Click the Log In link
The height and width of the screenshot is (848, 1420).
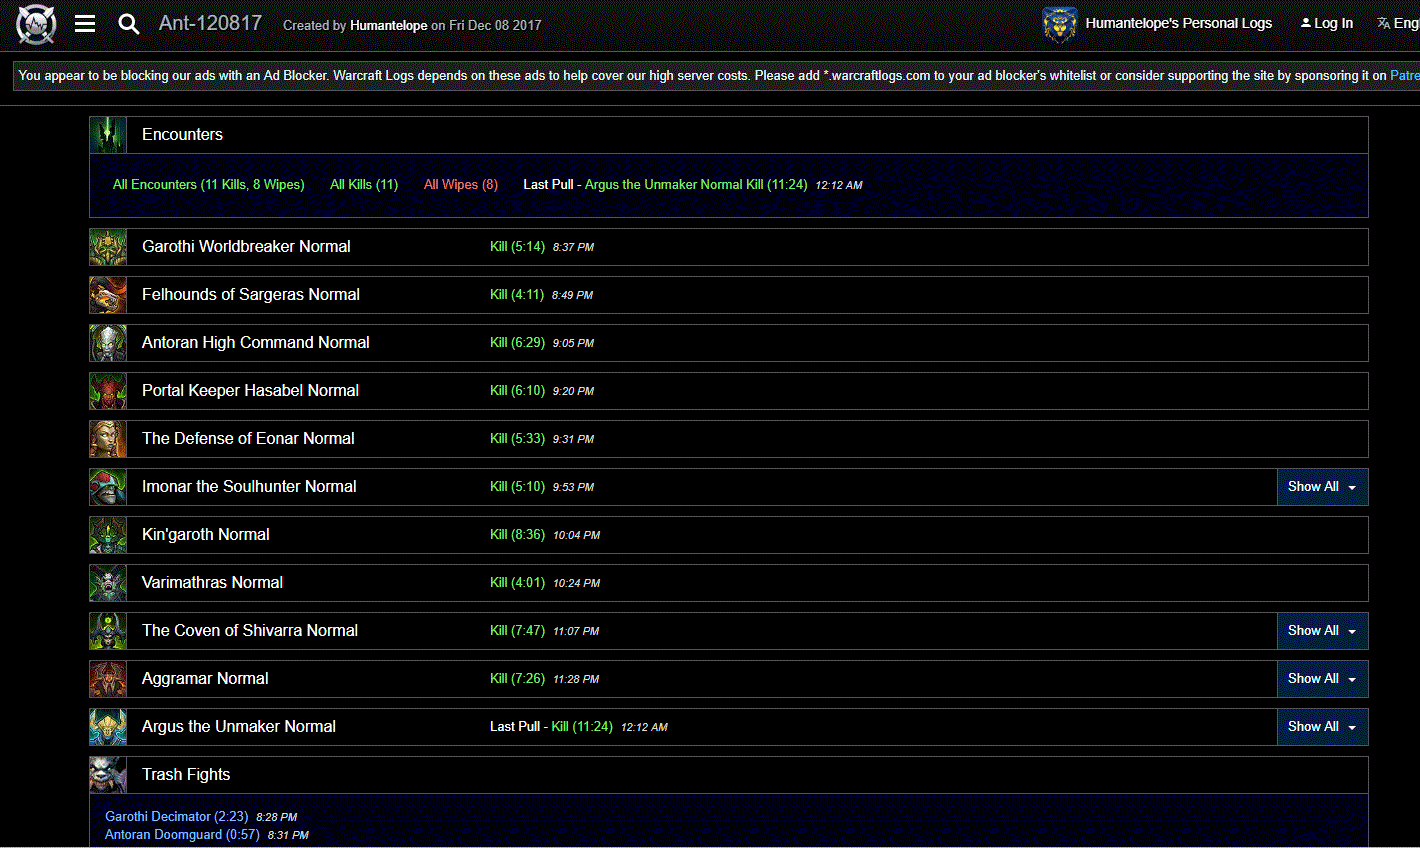click(1327, 24)
